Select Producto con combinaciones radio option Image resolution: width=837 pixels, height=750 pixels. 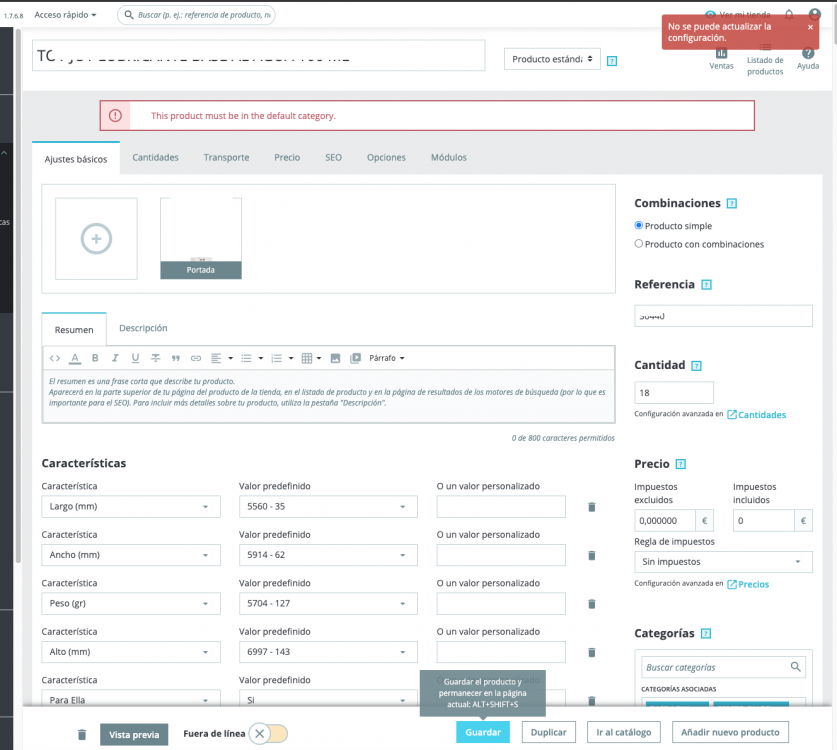coord(638,243)
